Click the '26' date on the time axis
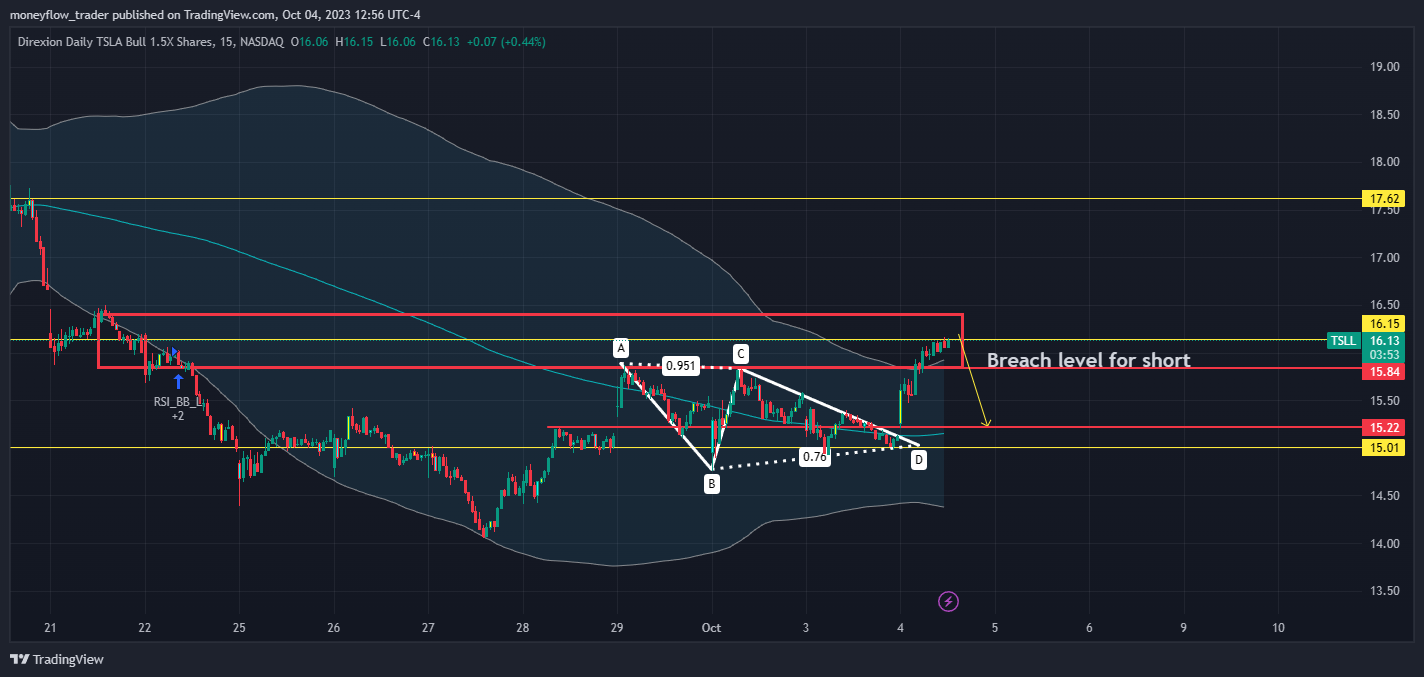This screenshot has width=1424, height=677. click(334, 627)
